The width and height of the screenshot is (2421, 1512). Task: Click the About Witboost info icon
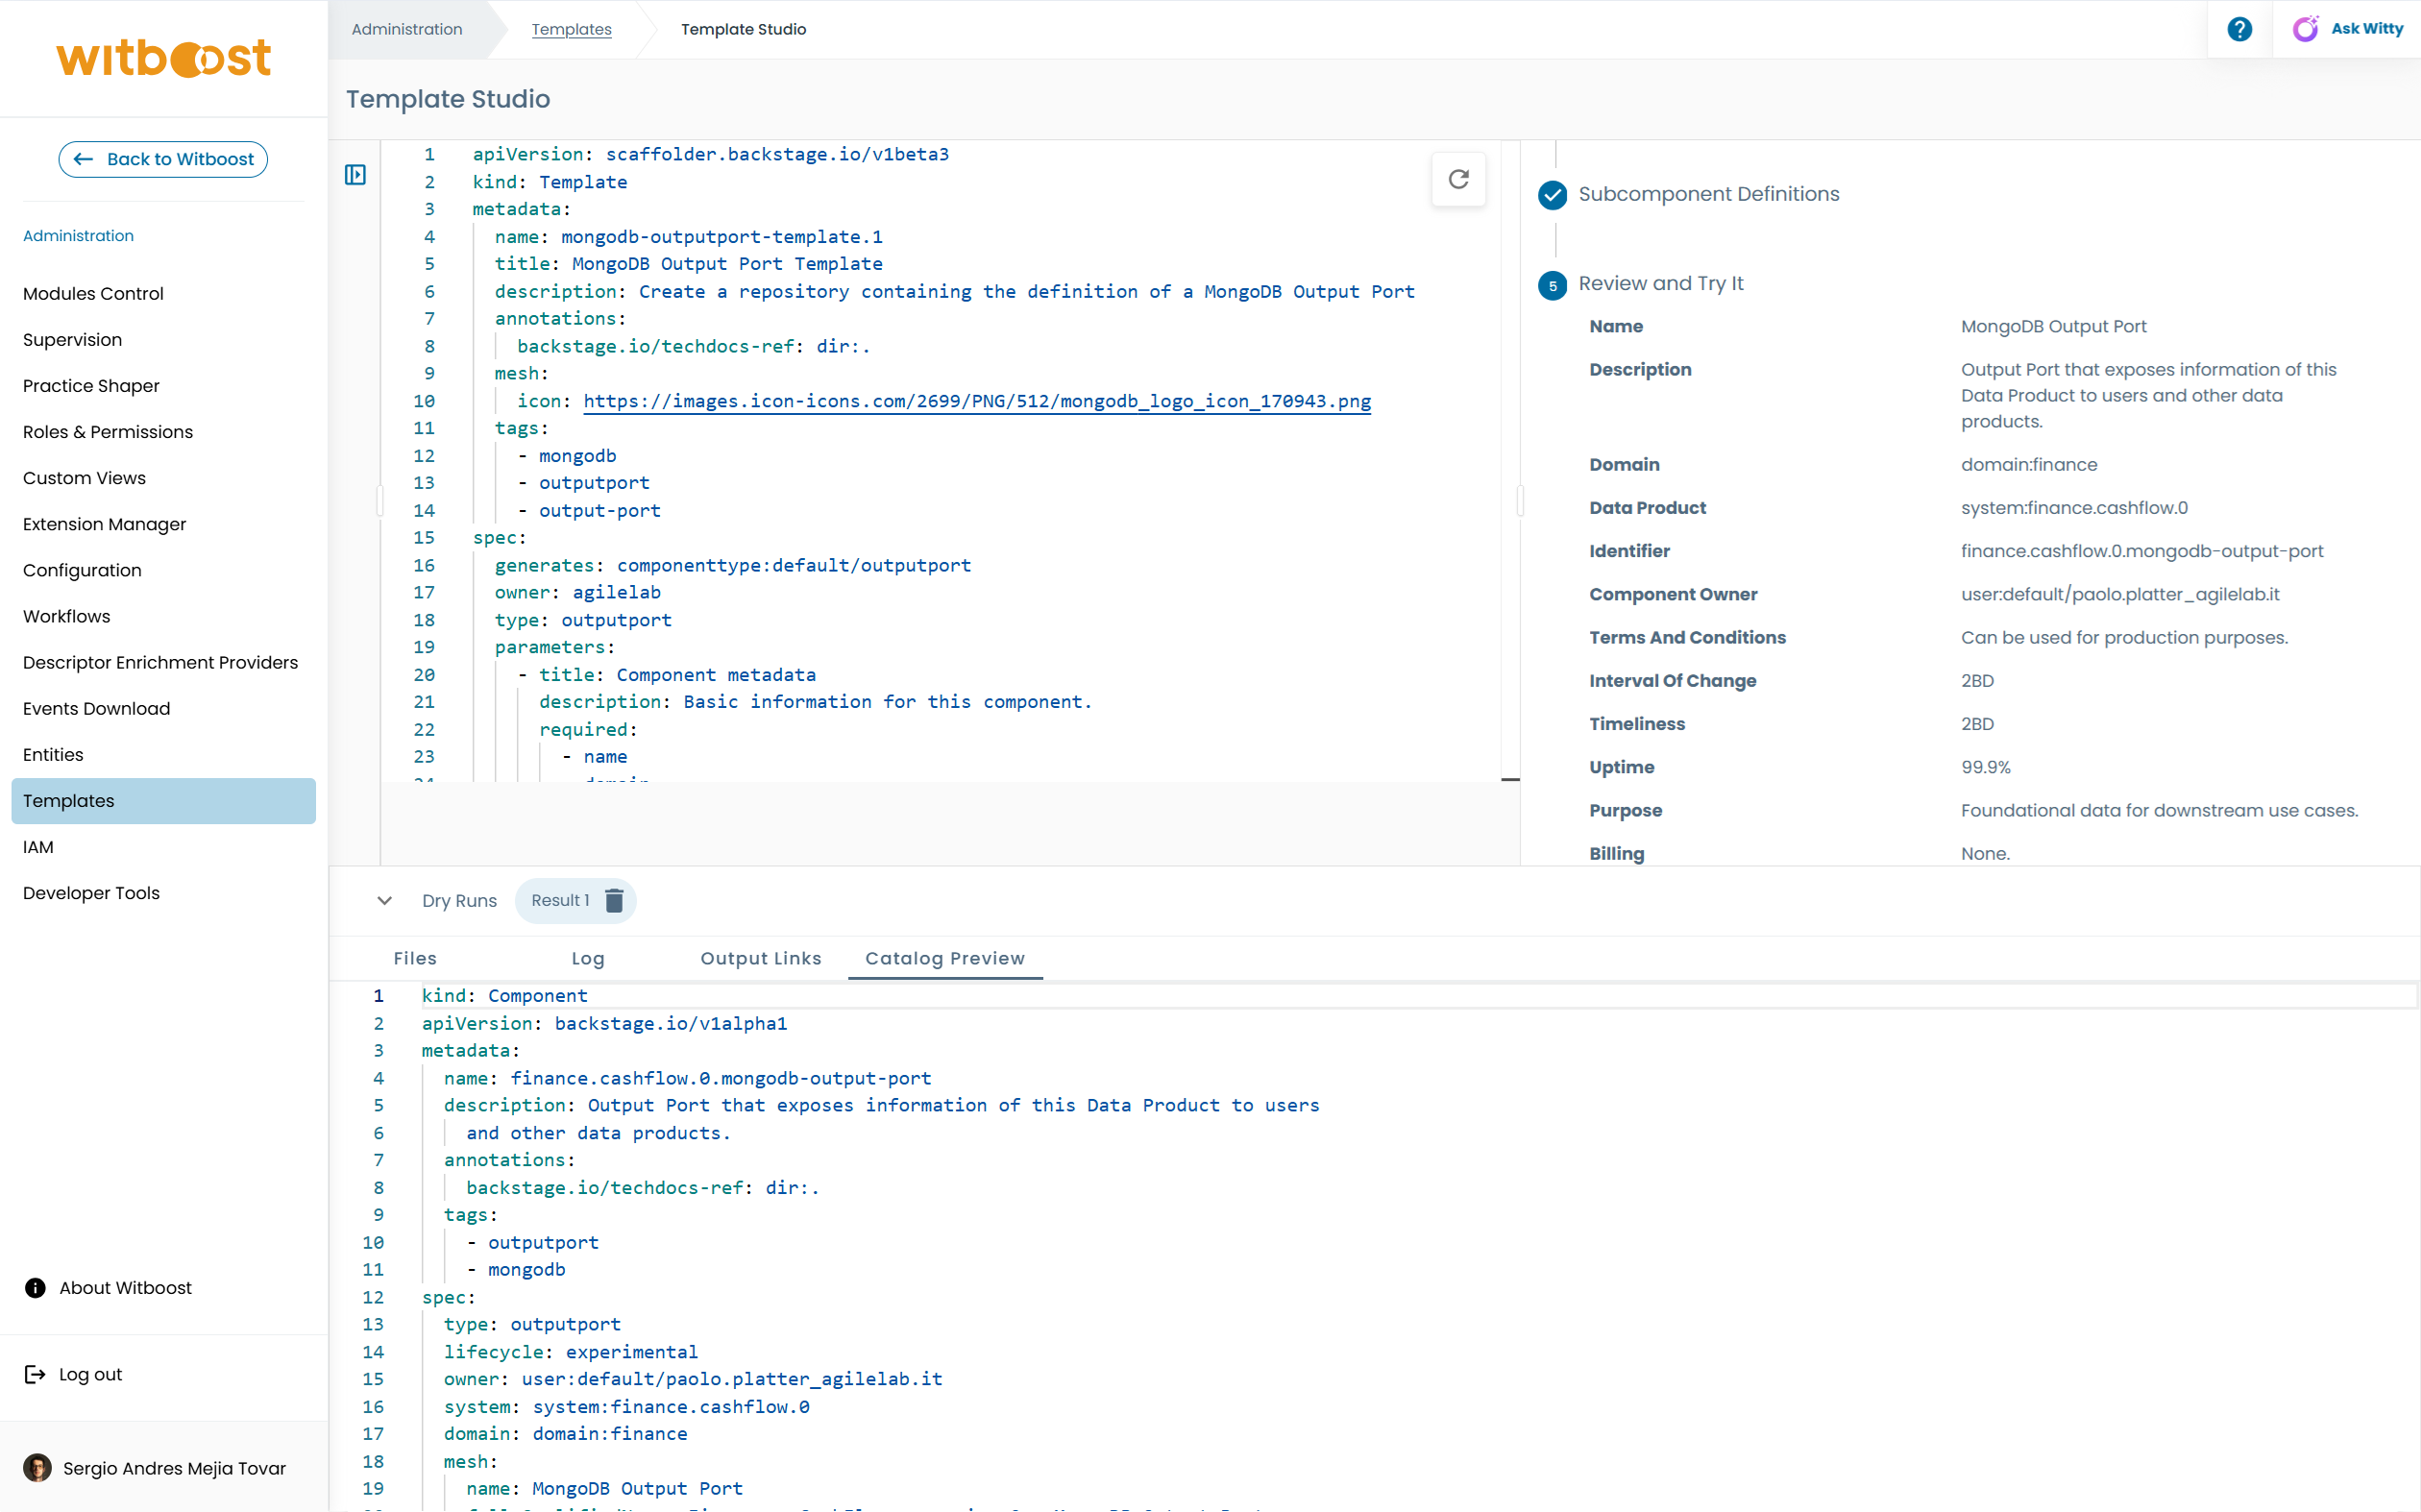[35, 1288]
